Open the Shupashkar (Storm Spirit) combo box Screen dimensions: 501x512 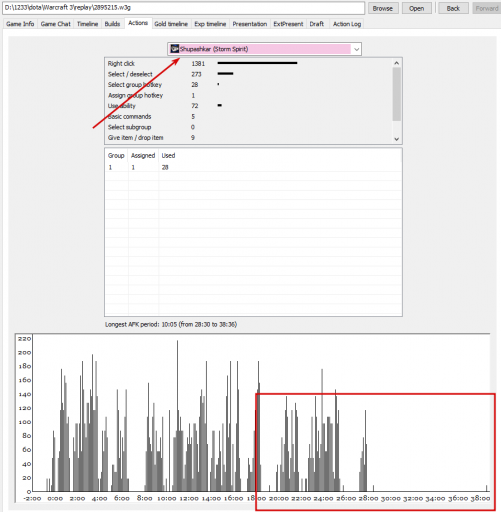coord(264,49)
